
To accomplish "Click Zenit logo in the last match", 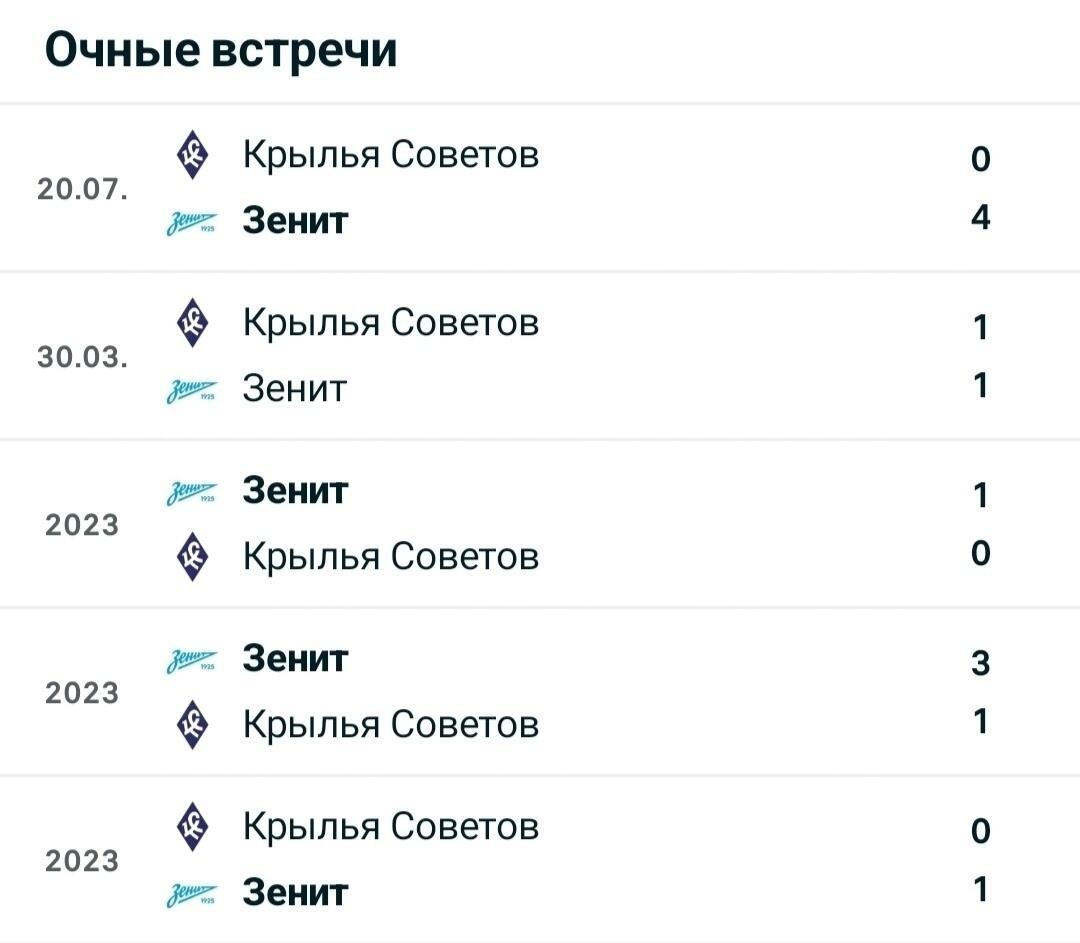I will click(192, 894).
